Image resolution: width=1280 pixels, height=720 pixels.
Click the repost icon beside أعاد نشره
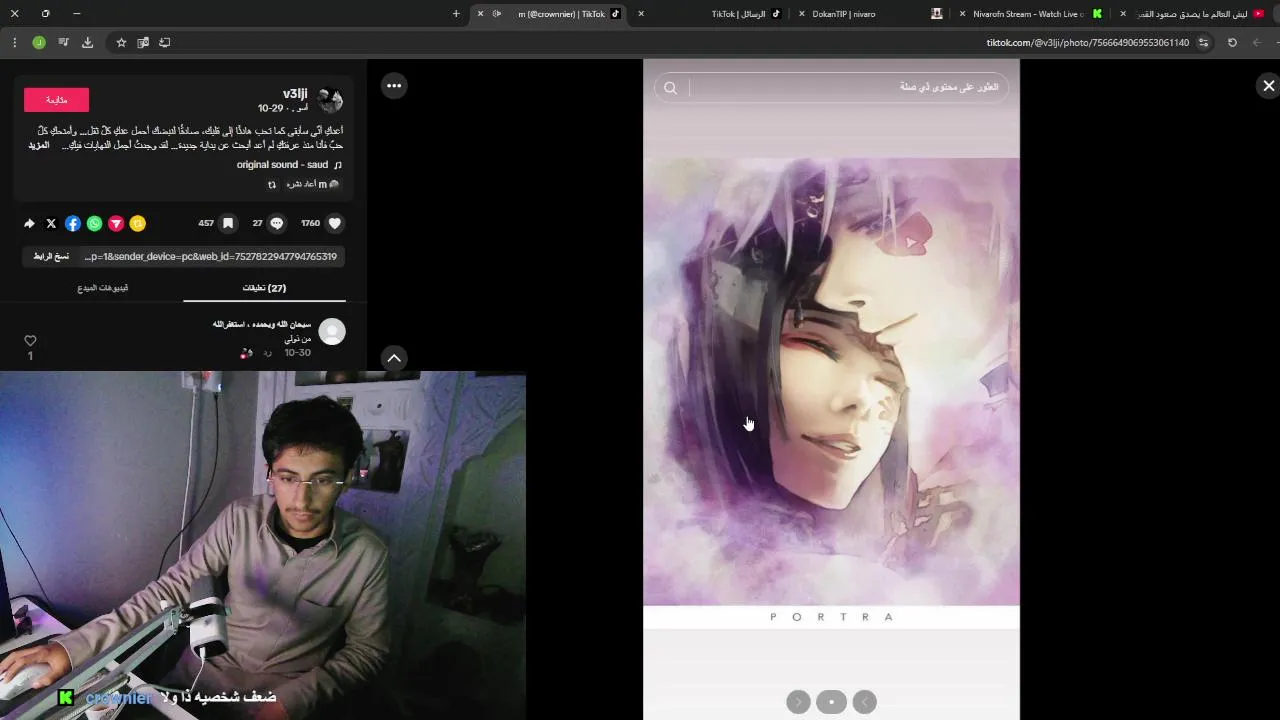click(272, 184)
